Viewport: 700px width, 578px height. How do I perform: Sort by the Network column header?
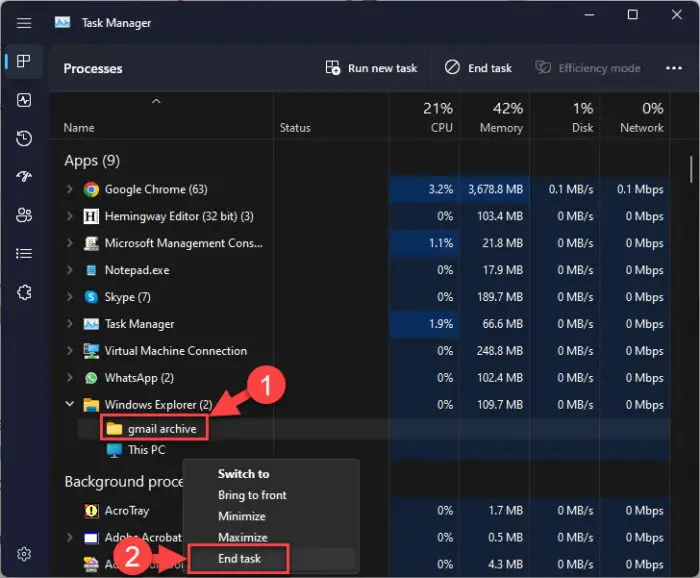coord(634,116)
